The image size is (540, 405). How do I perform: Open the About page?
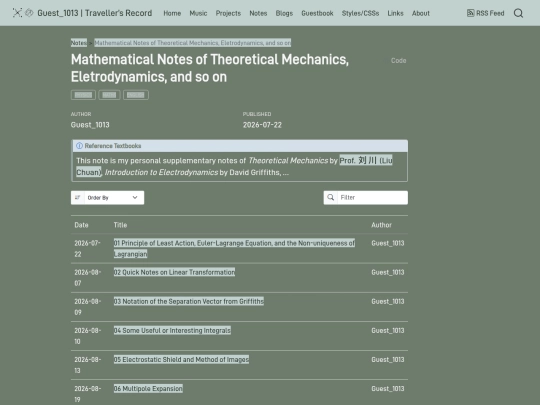point(421,13)
